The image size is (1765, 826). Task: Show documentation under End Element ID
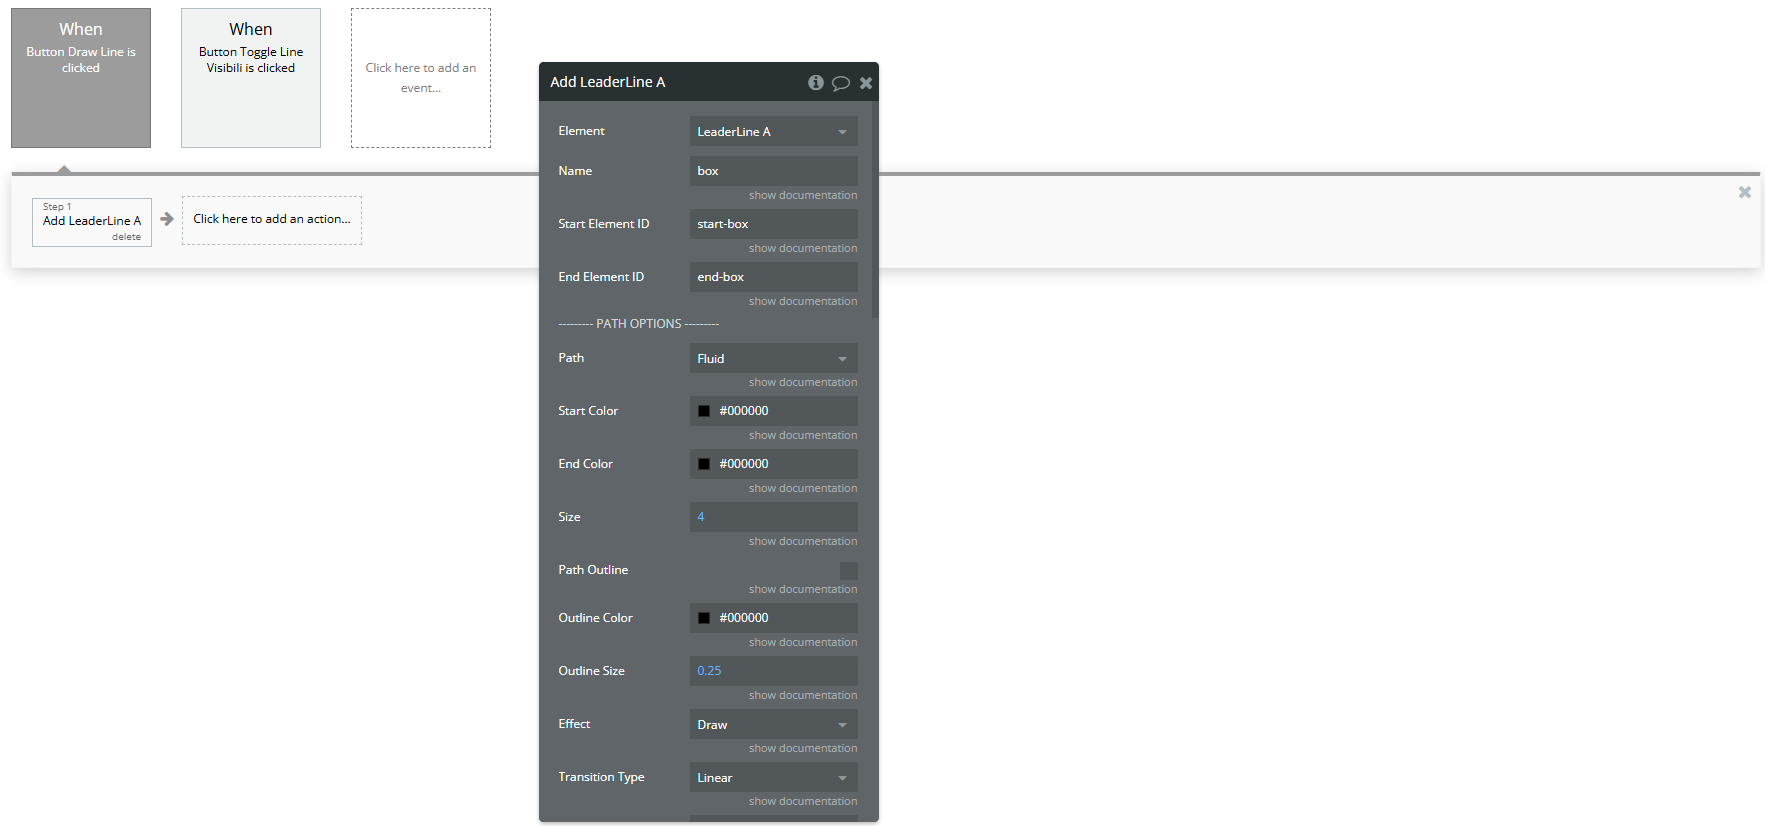pos(803,301)
